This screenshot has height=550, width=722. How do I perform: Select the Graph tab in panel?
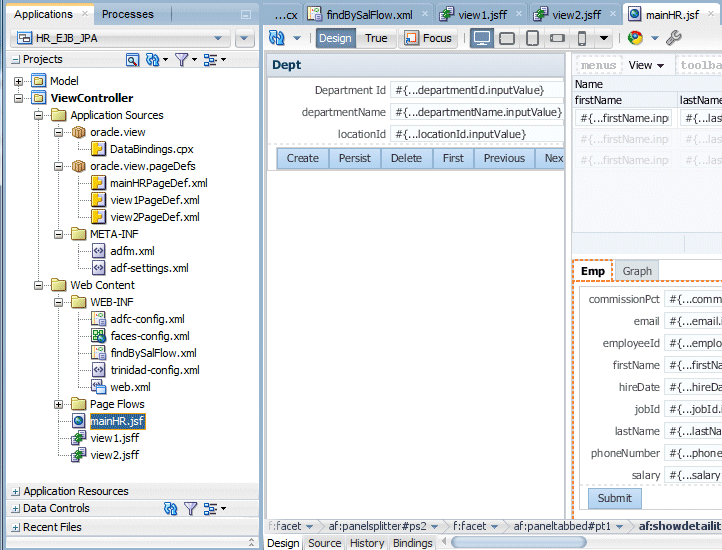(x=637, y=271)
